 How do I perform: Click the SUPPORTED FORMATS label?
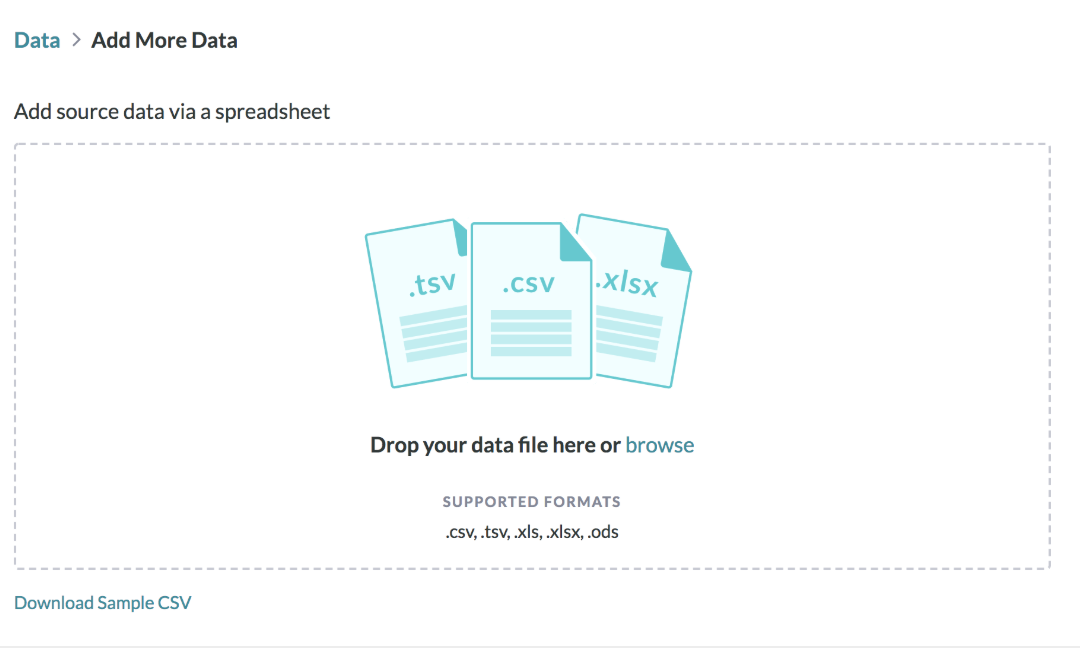[x=531, y=502]
